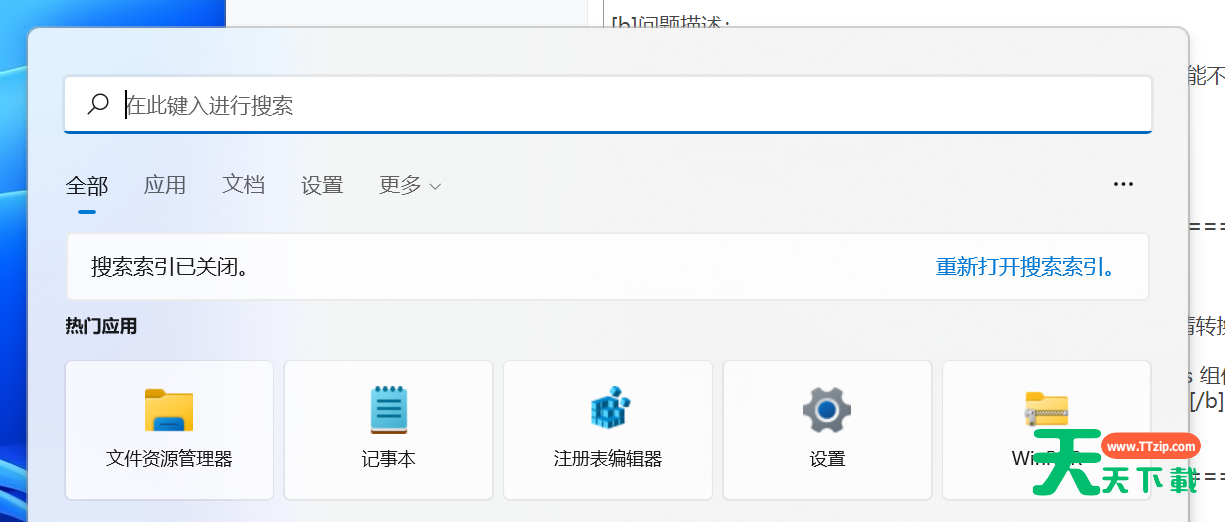The image size is (1225, 522).
Task: Open the three-dot options menu
Action: click(x=1123, y=185)
